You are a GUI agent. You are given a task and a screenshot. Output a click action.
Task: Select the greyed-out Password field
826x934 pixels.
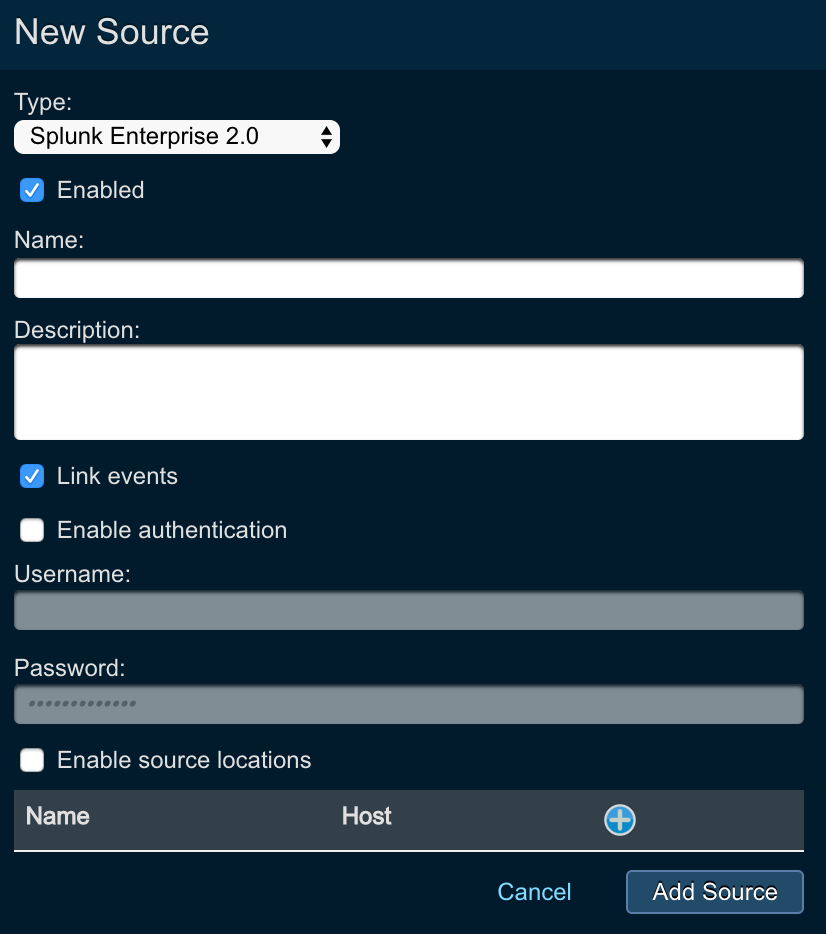tap(408, 704)
